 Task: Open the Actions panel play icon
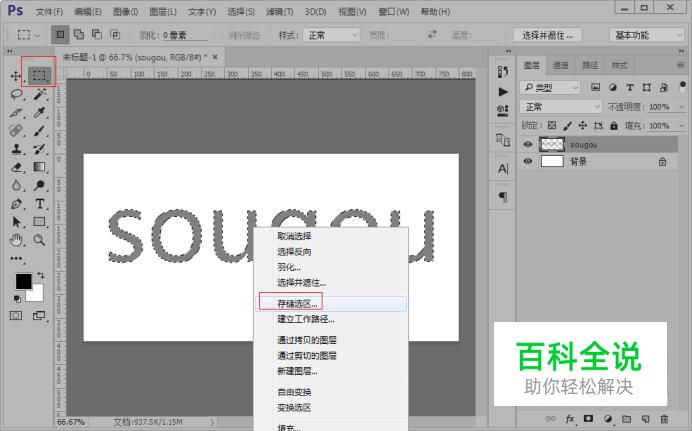[x=503, y=91]
